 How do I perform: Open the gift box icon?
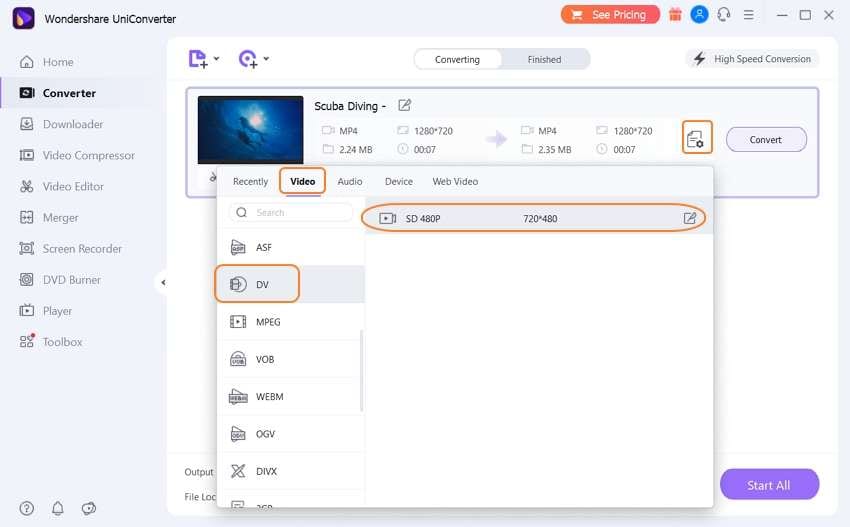click(675, 15)
